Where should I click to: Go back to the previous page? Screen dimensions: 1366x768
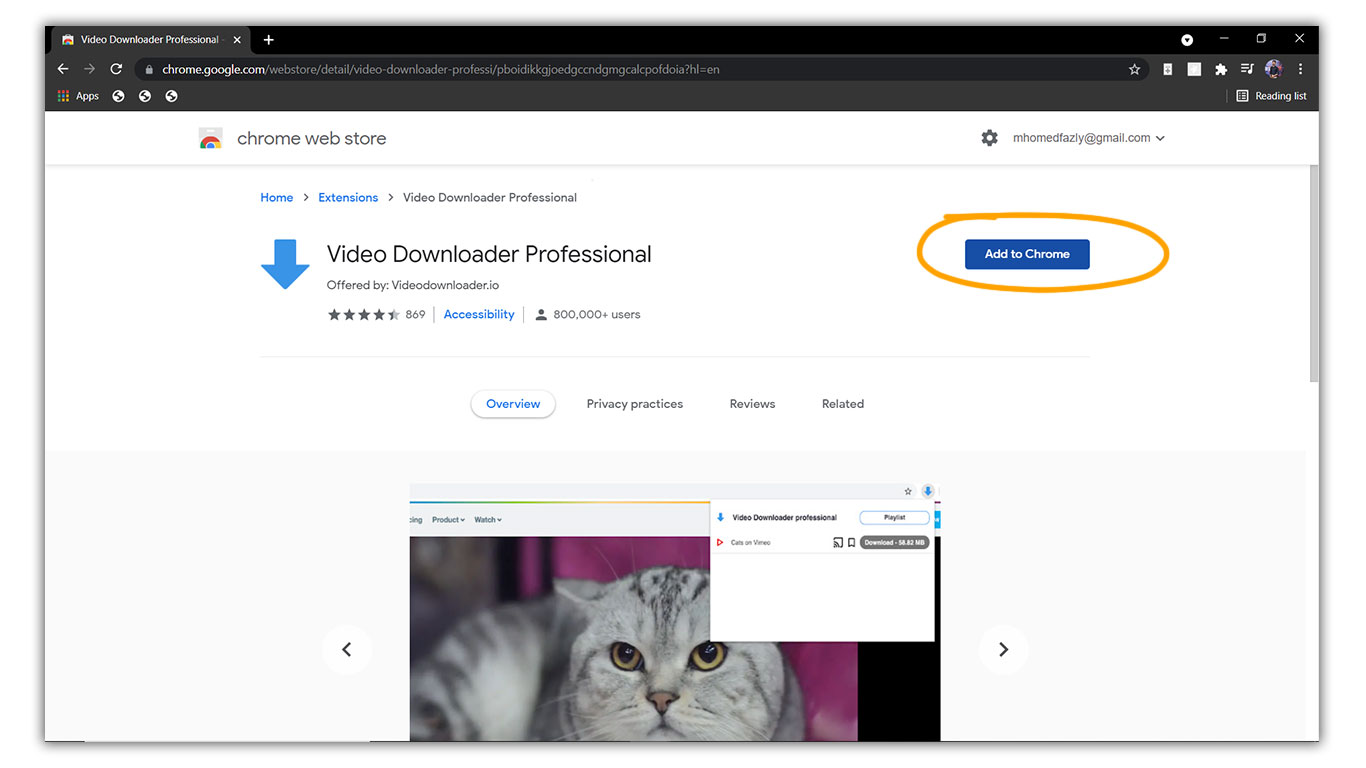point(63,69)
